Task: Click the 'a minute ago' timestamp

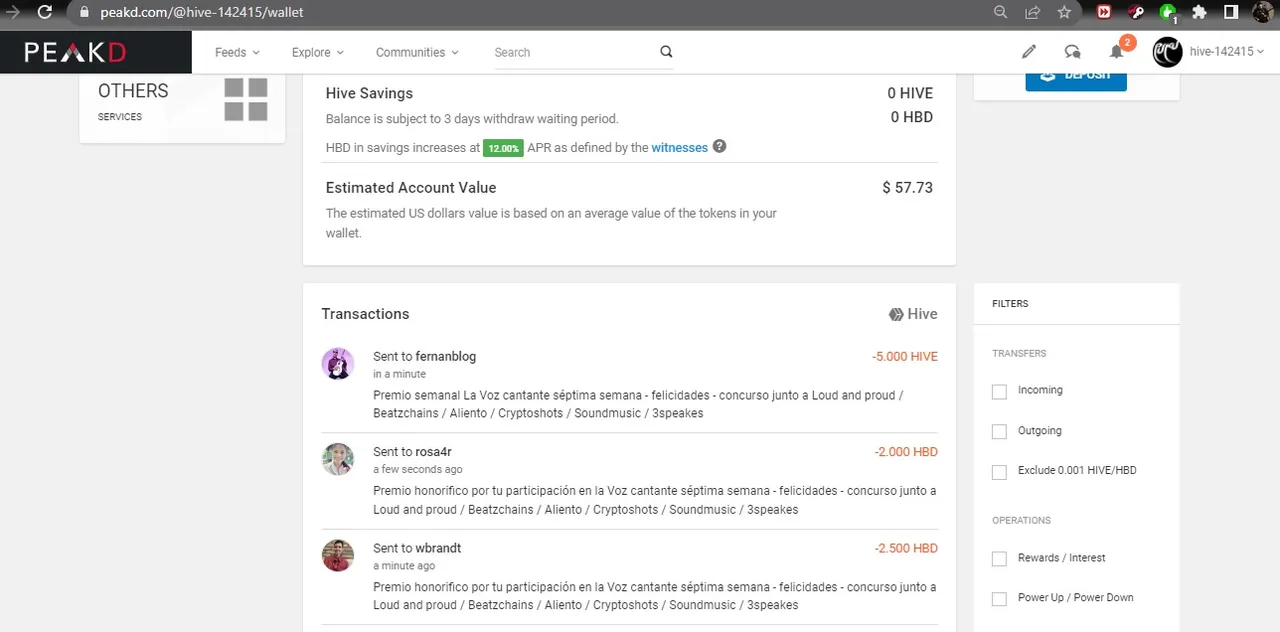Action: pos(404,566)
